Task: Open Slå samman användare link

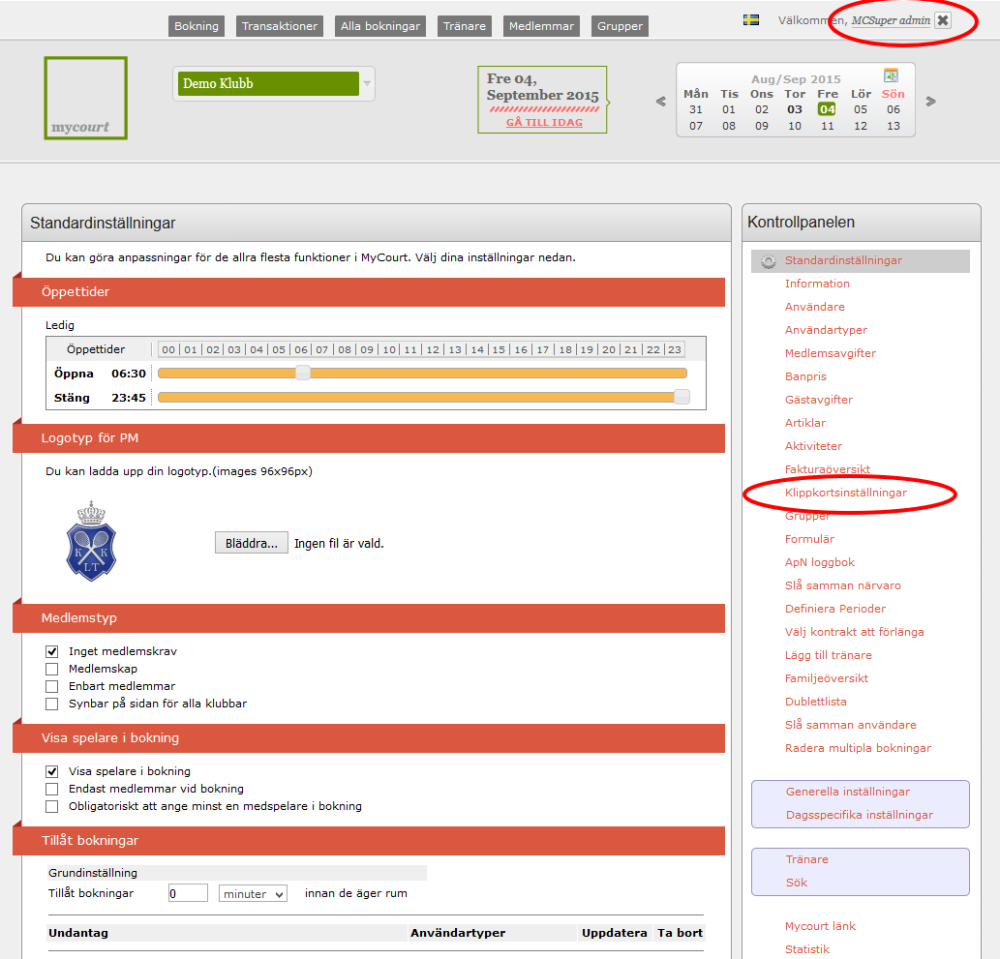Action: (x=850, y=725)
